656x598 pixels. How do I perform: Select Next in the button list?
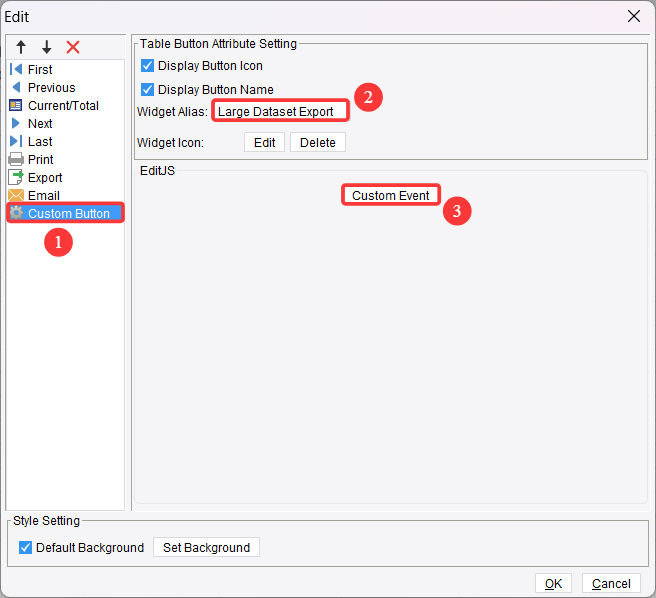tap(65, 123)
